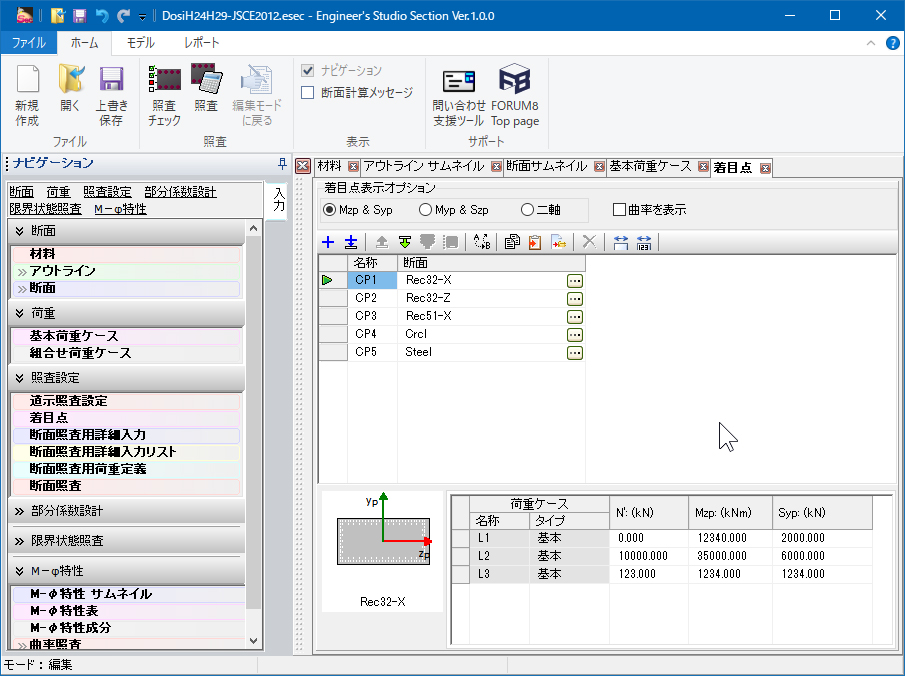Open the section picker button for CP1 Rec32-X
Image resolution: width=905 pixels, height=676 pixels.
point(575,281)
